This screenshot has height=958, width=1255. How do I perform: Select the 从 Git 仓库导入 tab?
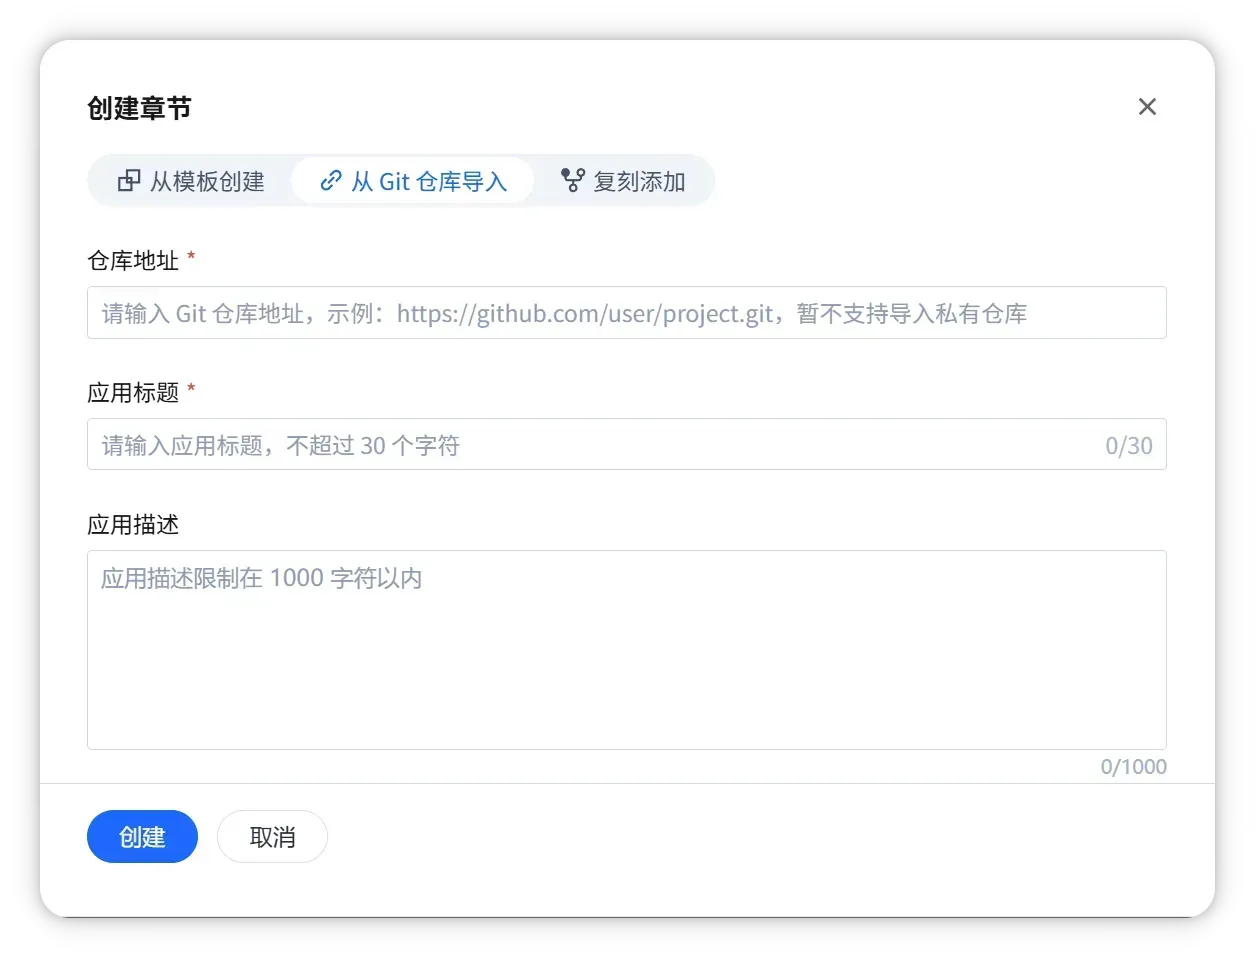pos(413,181)
